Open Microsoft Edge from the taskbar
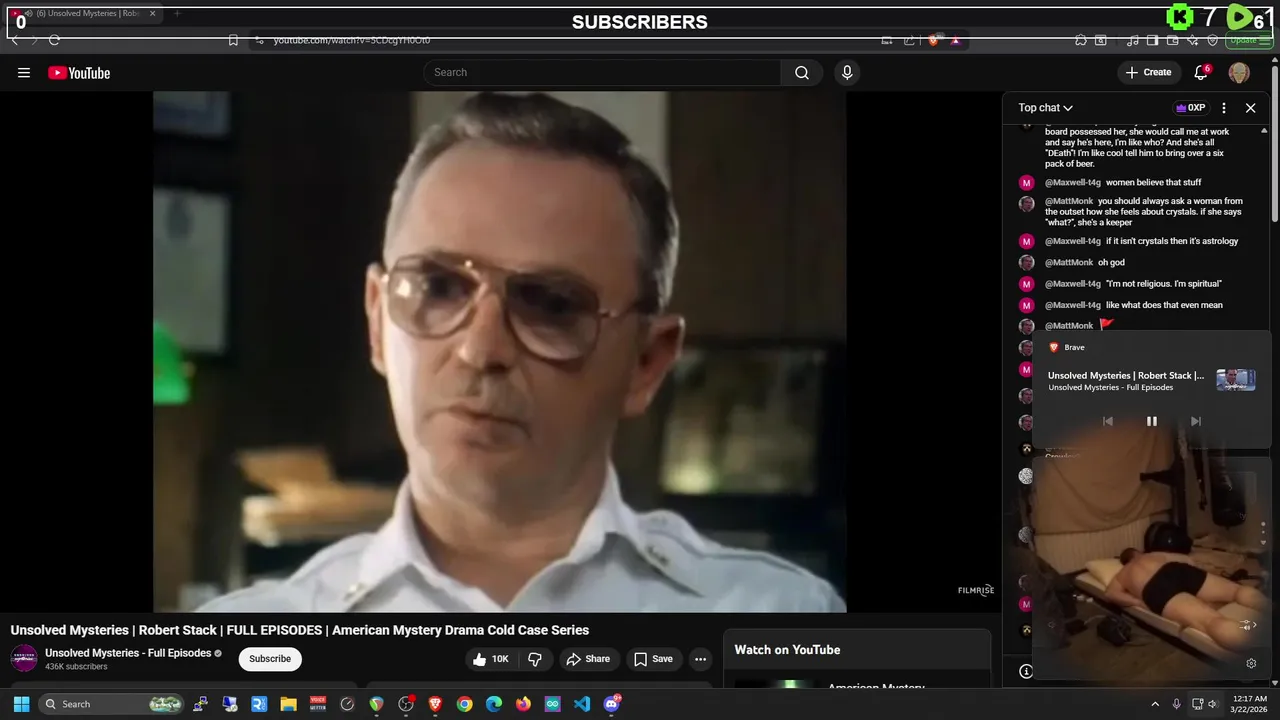 click(494, 704)
